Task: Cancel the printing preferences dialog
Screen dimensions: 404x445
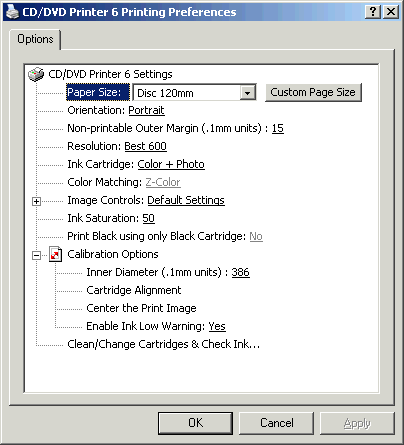Action: click(277, 423)
